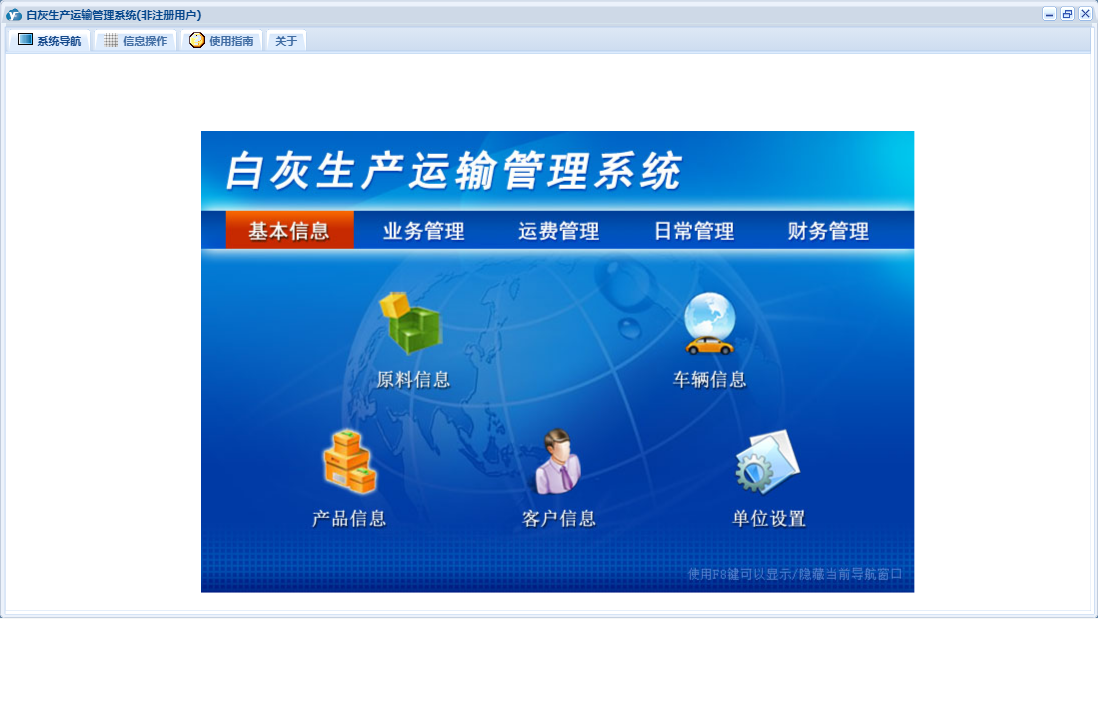Open the 客户信息 person icon

tap(558, 461)
